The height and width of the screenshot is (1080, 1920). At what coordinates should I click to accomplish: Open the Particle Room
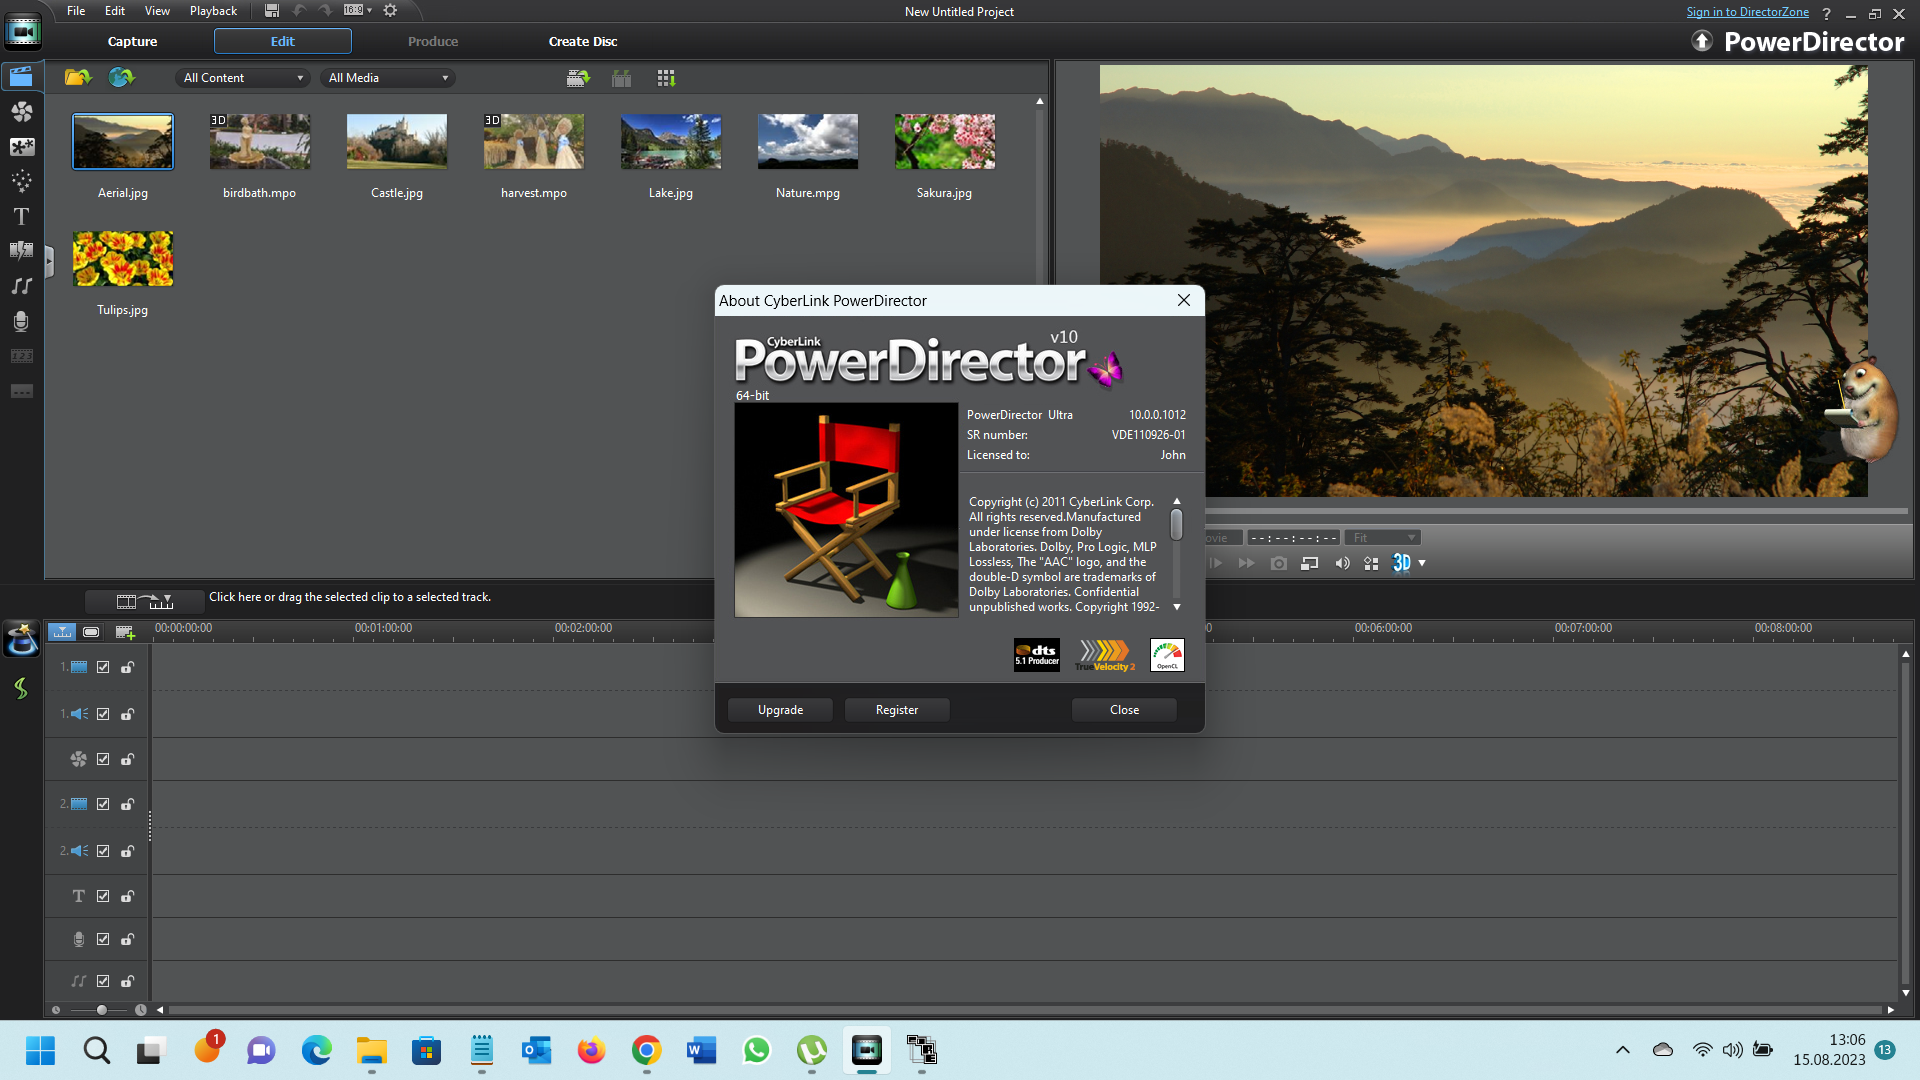[21, 181]
